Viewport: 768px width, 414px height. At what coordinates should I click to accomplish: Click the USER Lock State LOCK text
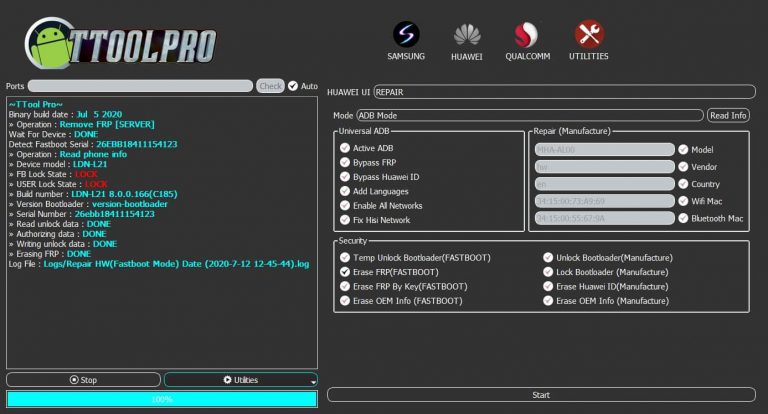coord(96,184)
